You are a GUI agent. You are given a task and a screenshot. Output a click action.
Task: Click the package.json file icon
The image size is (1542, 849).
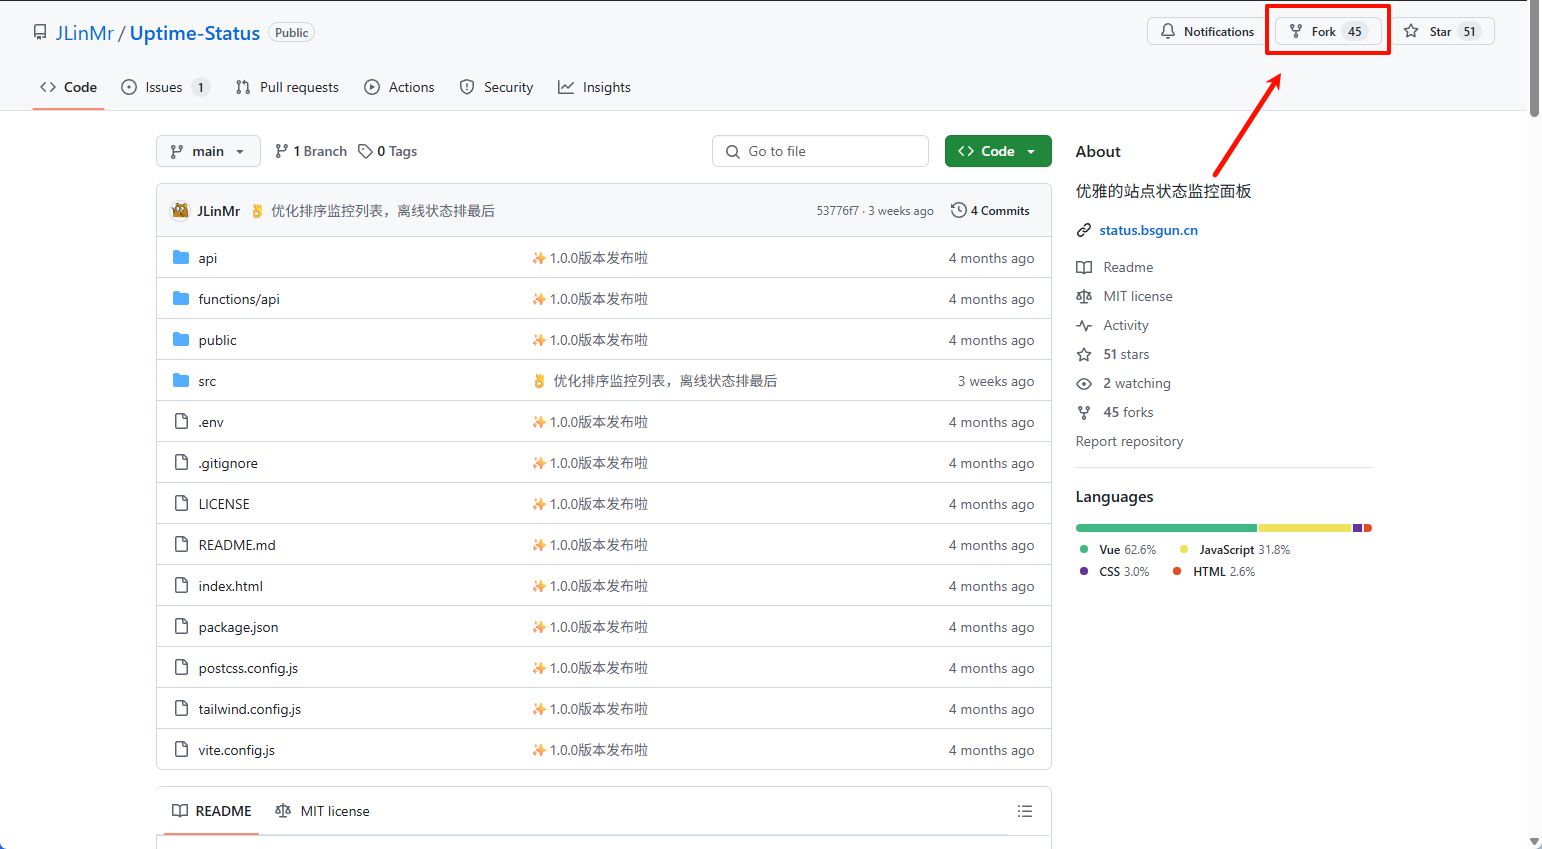click(x=181, y=626)
